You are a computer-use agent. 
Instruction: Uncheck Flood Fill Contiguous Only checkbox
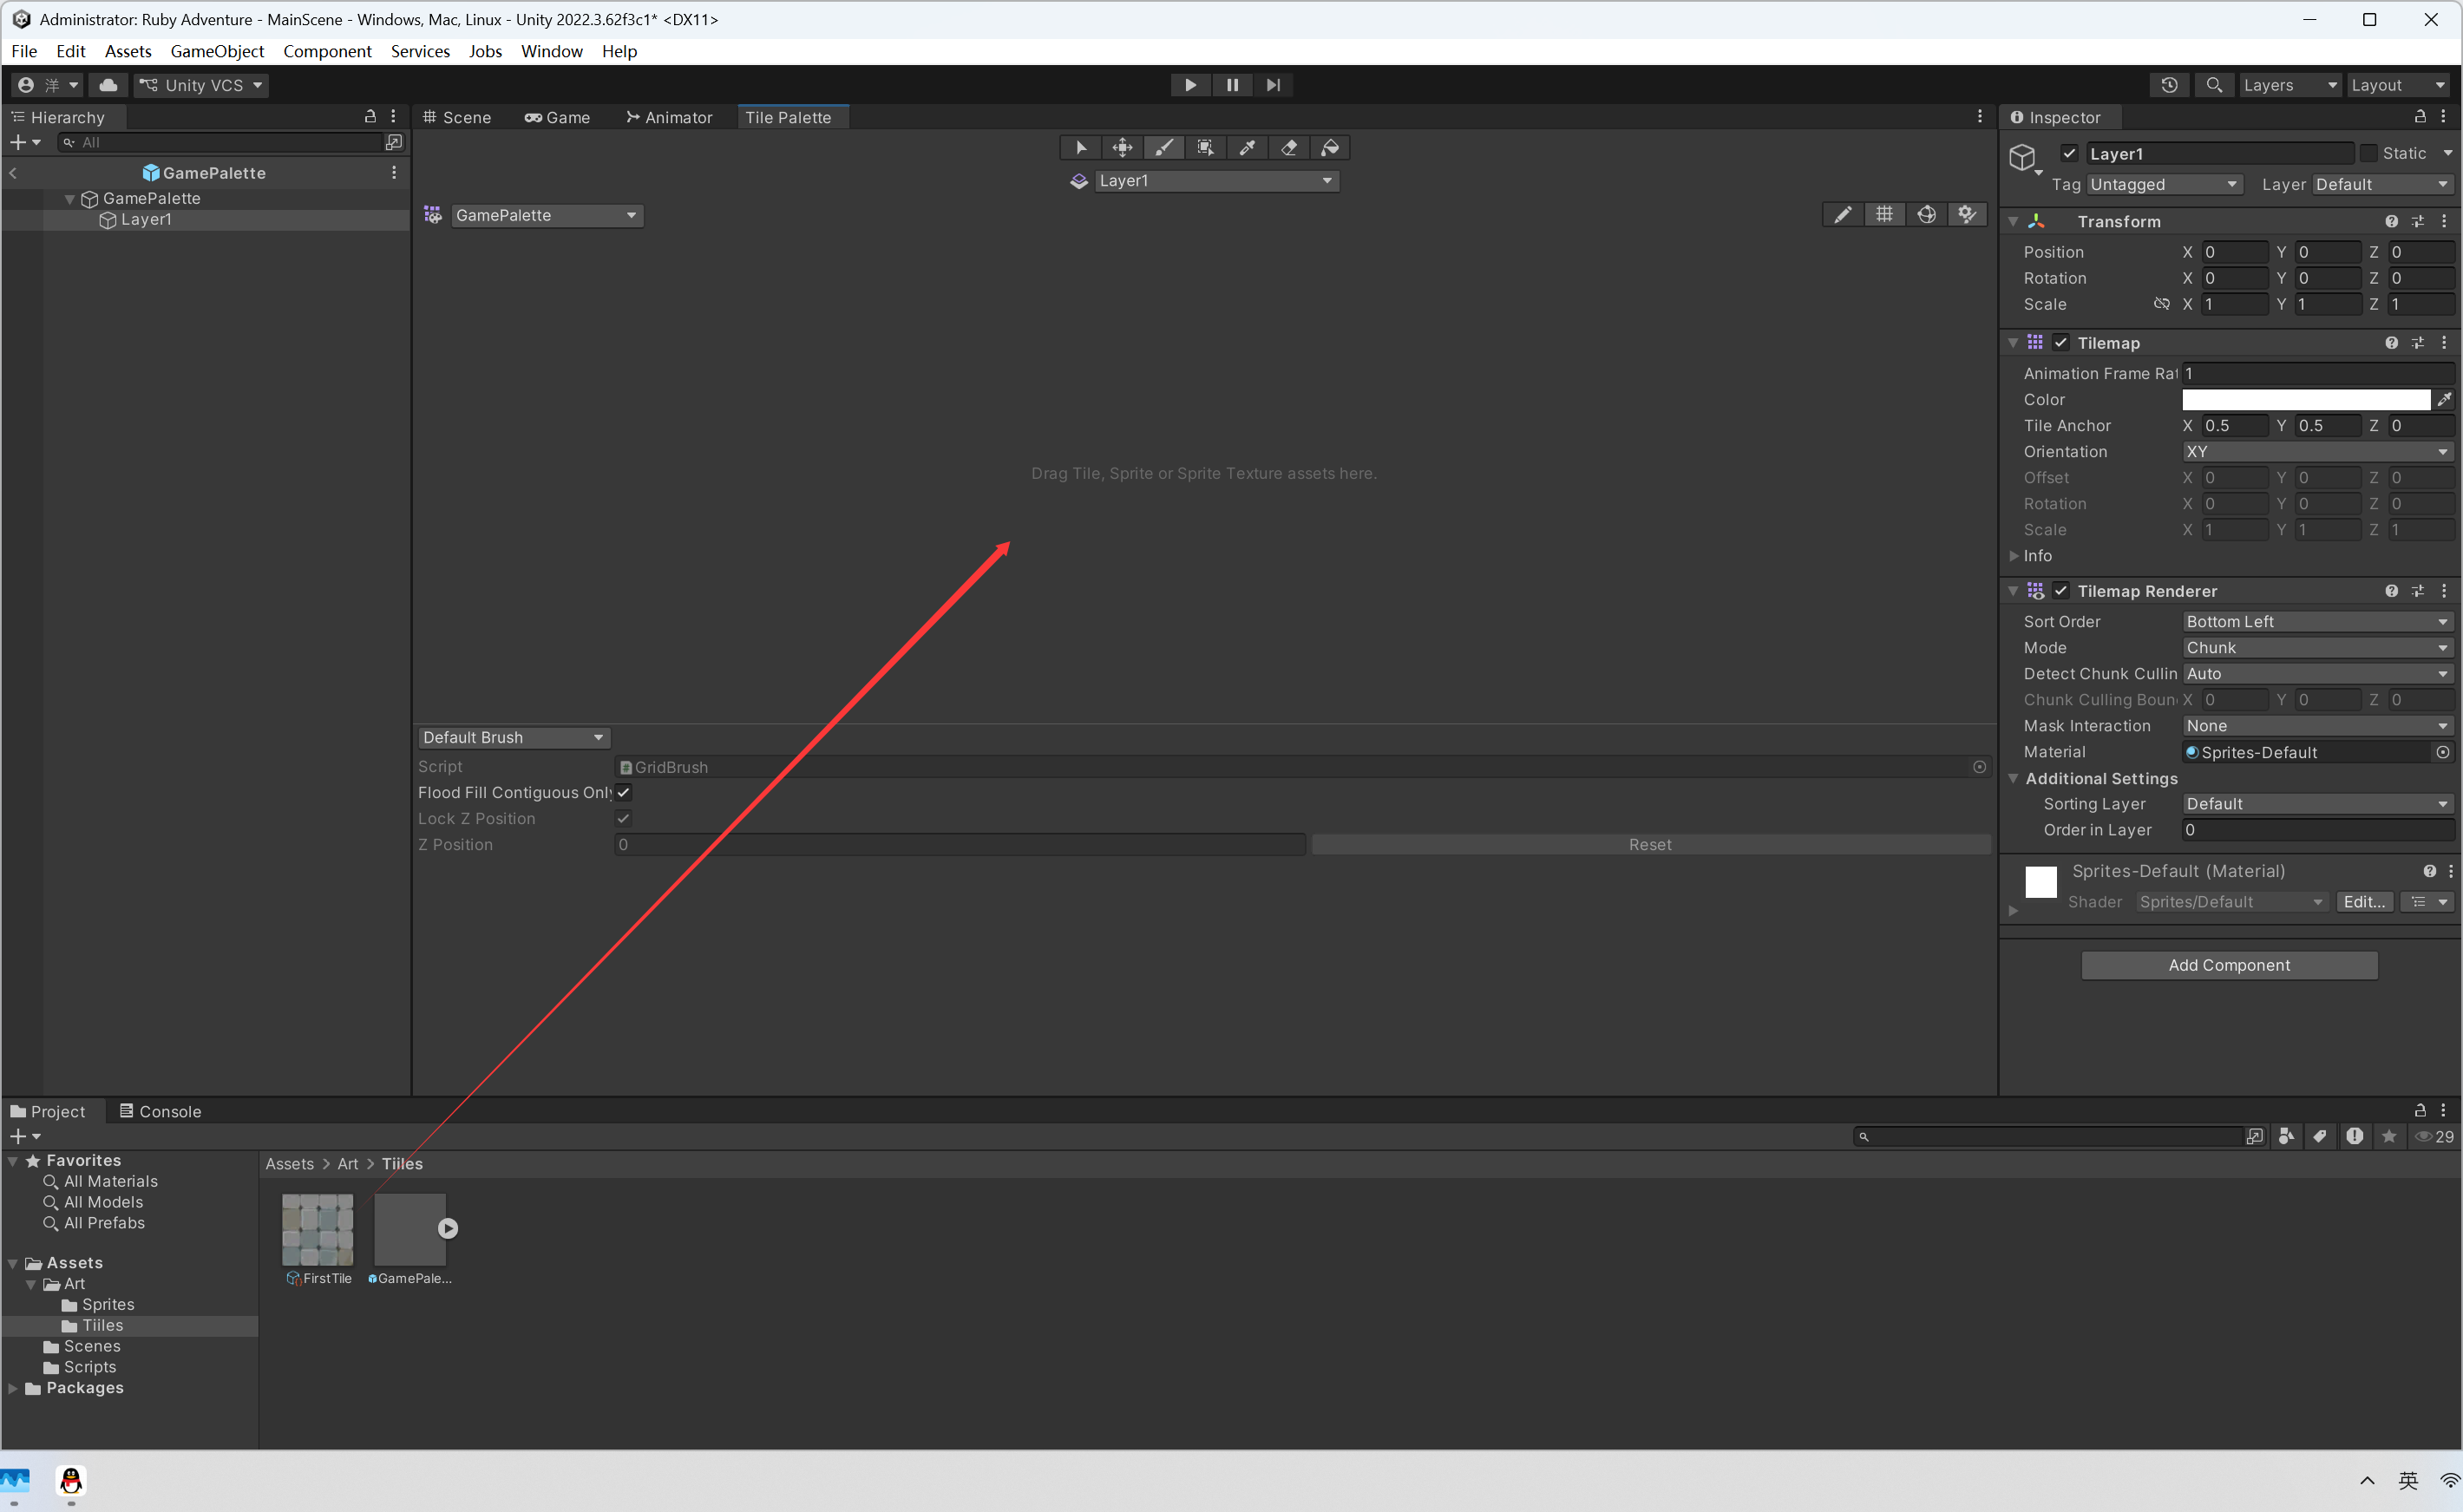(x=623, y=792)
